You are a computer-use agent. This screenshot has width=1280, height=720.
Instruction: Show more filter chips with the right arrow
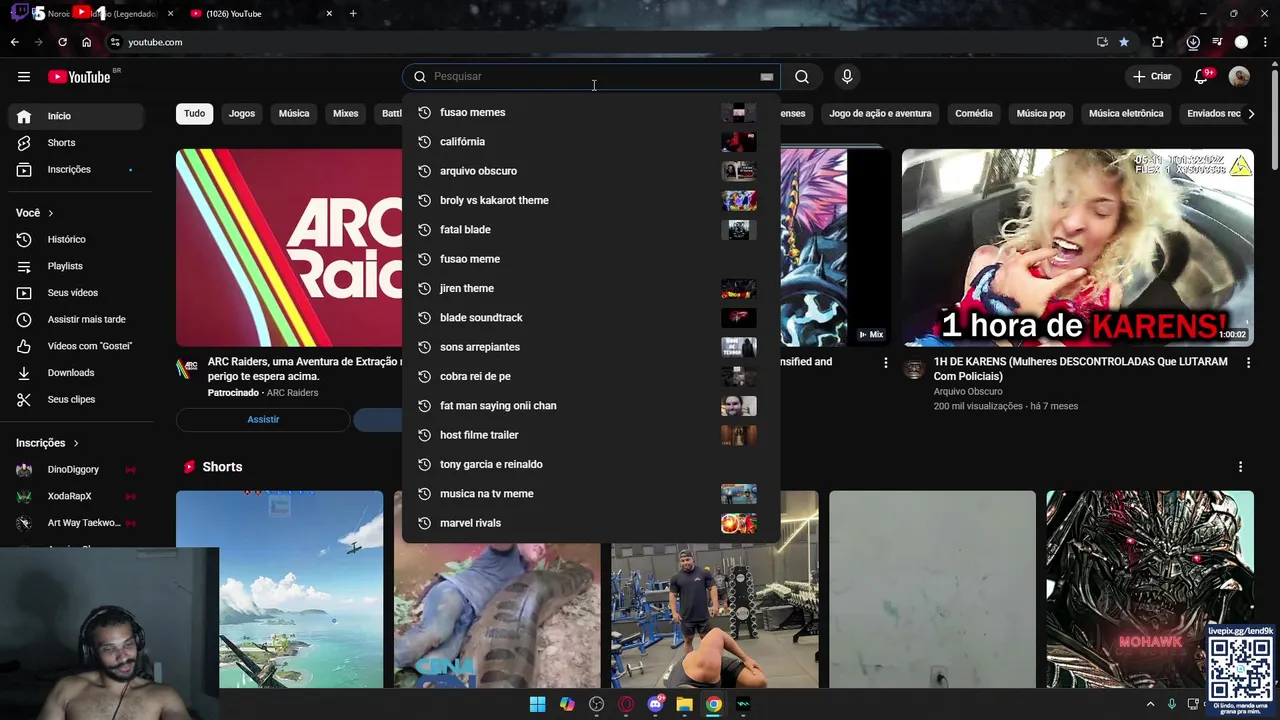click(1250, 114)
